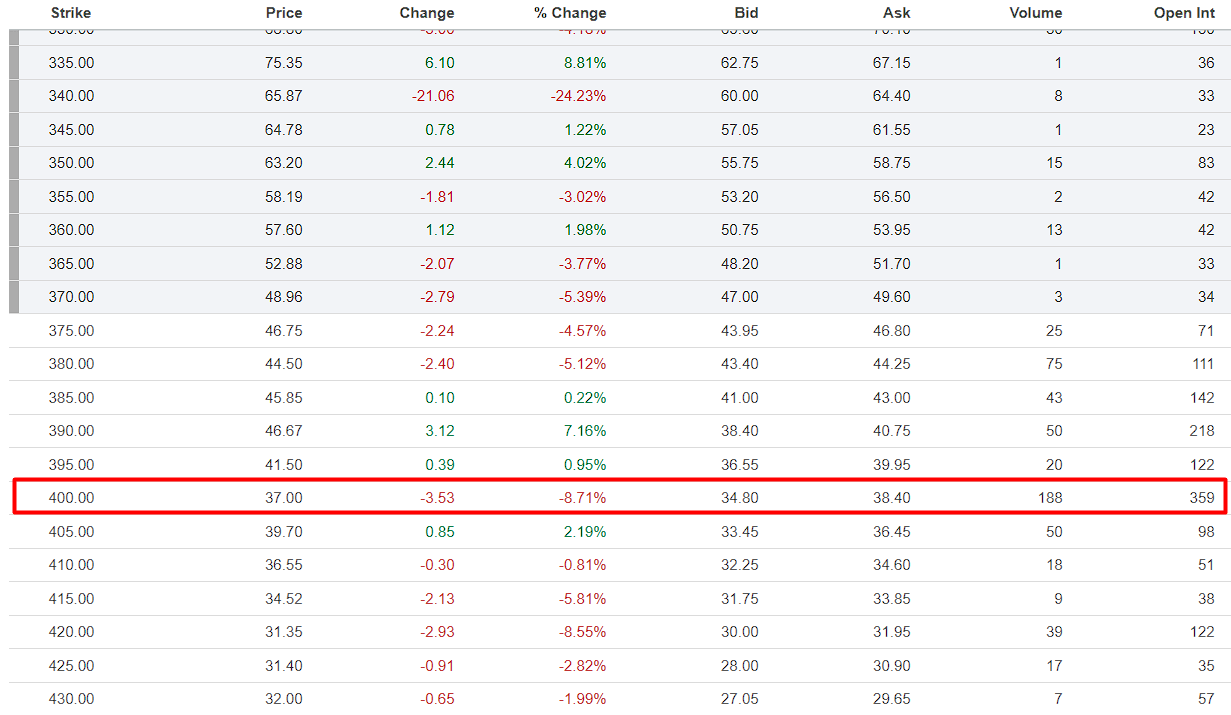The height and width of the screenshot is (715, 1231).
Task: Sort table by Strike column header
Action: [71, 13]
